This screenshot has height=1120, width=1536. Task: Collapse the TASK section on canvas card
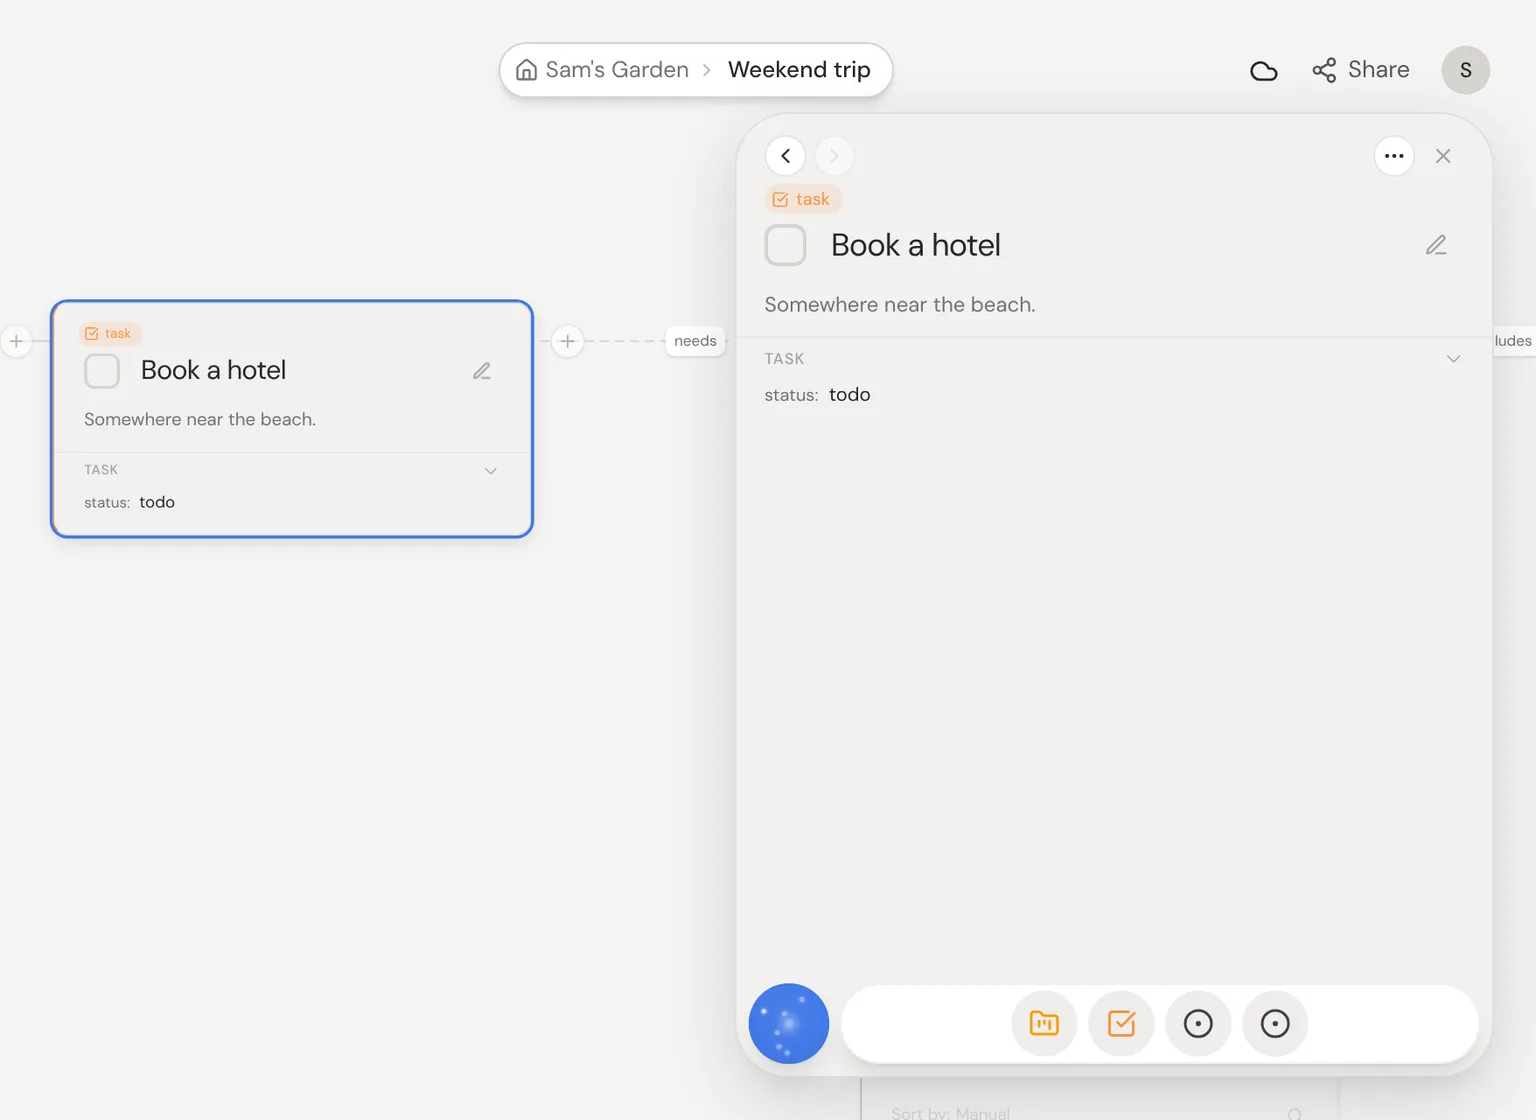491,471
